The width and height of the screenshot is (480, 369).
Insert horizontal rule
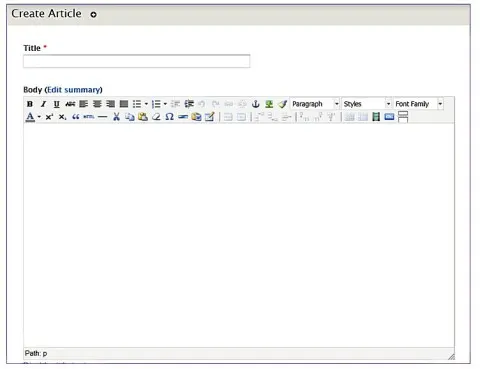(103, 117)
